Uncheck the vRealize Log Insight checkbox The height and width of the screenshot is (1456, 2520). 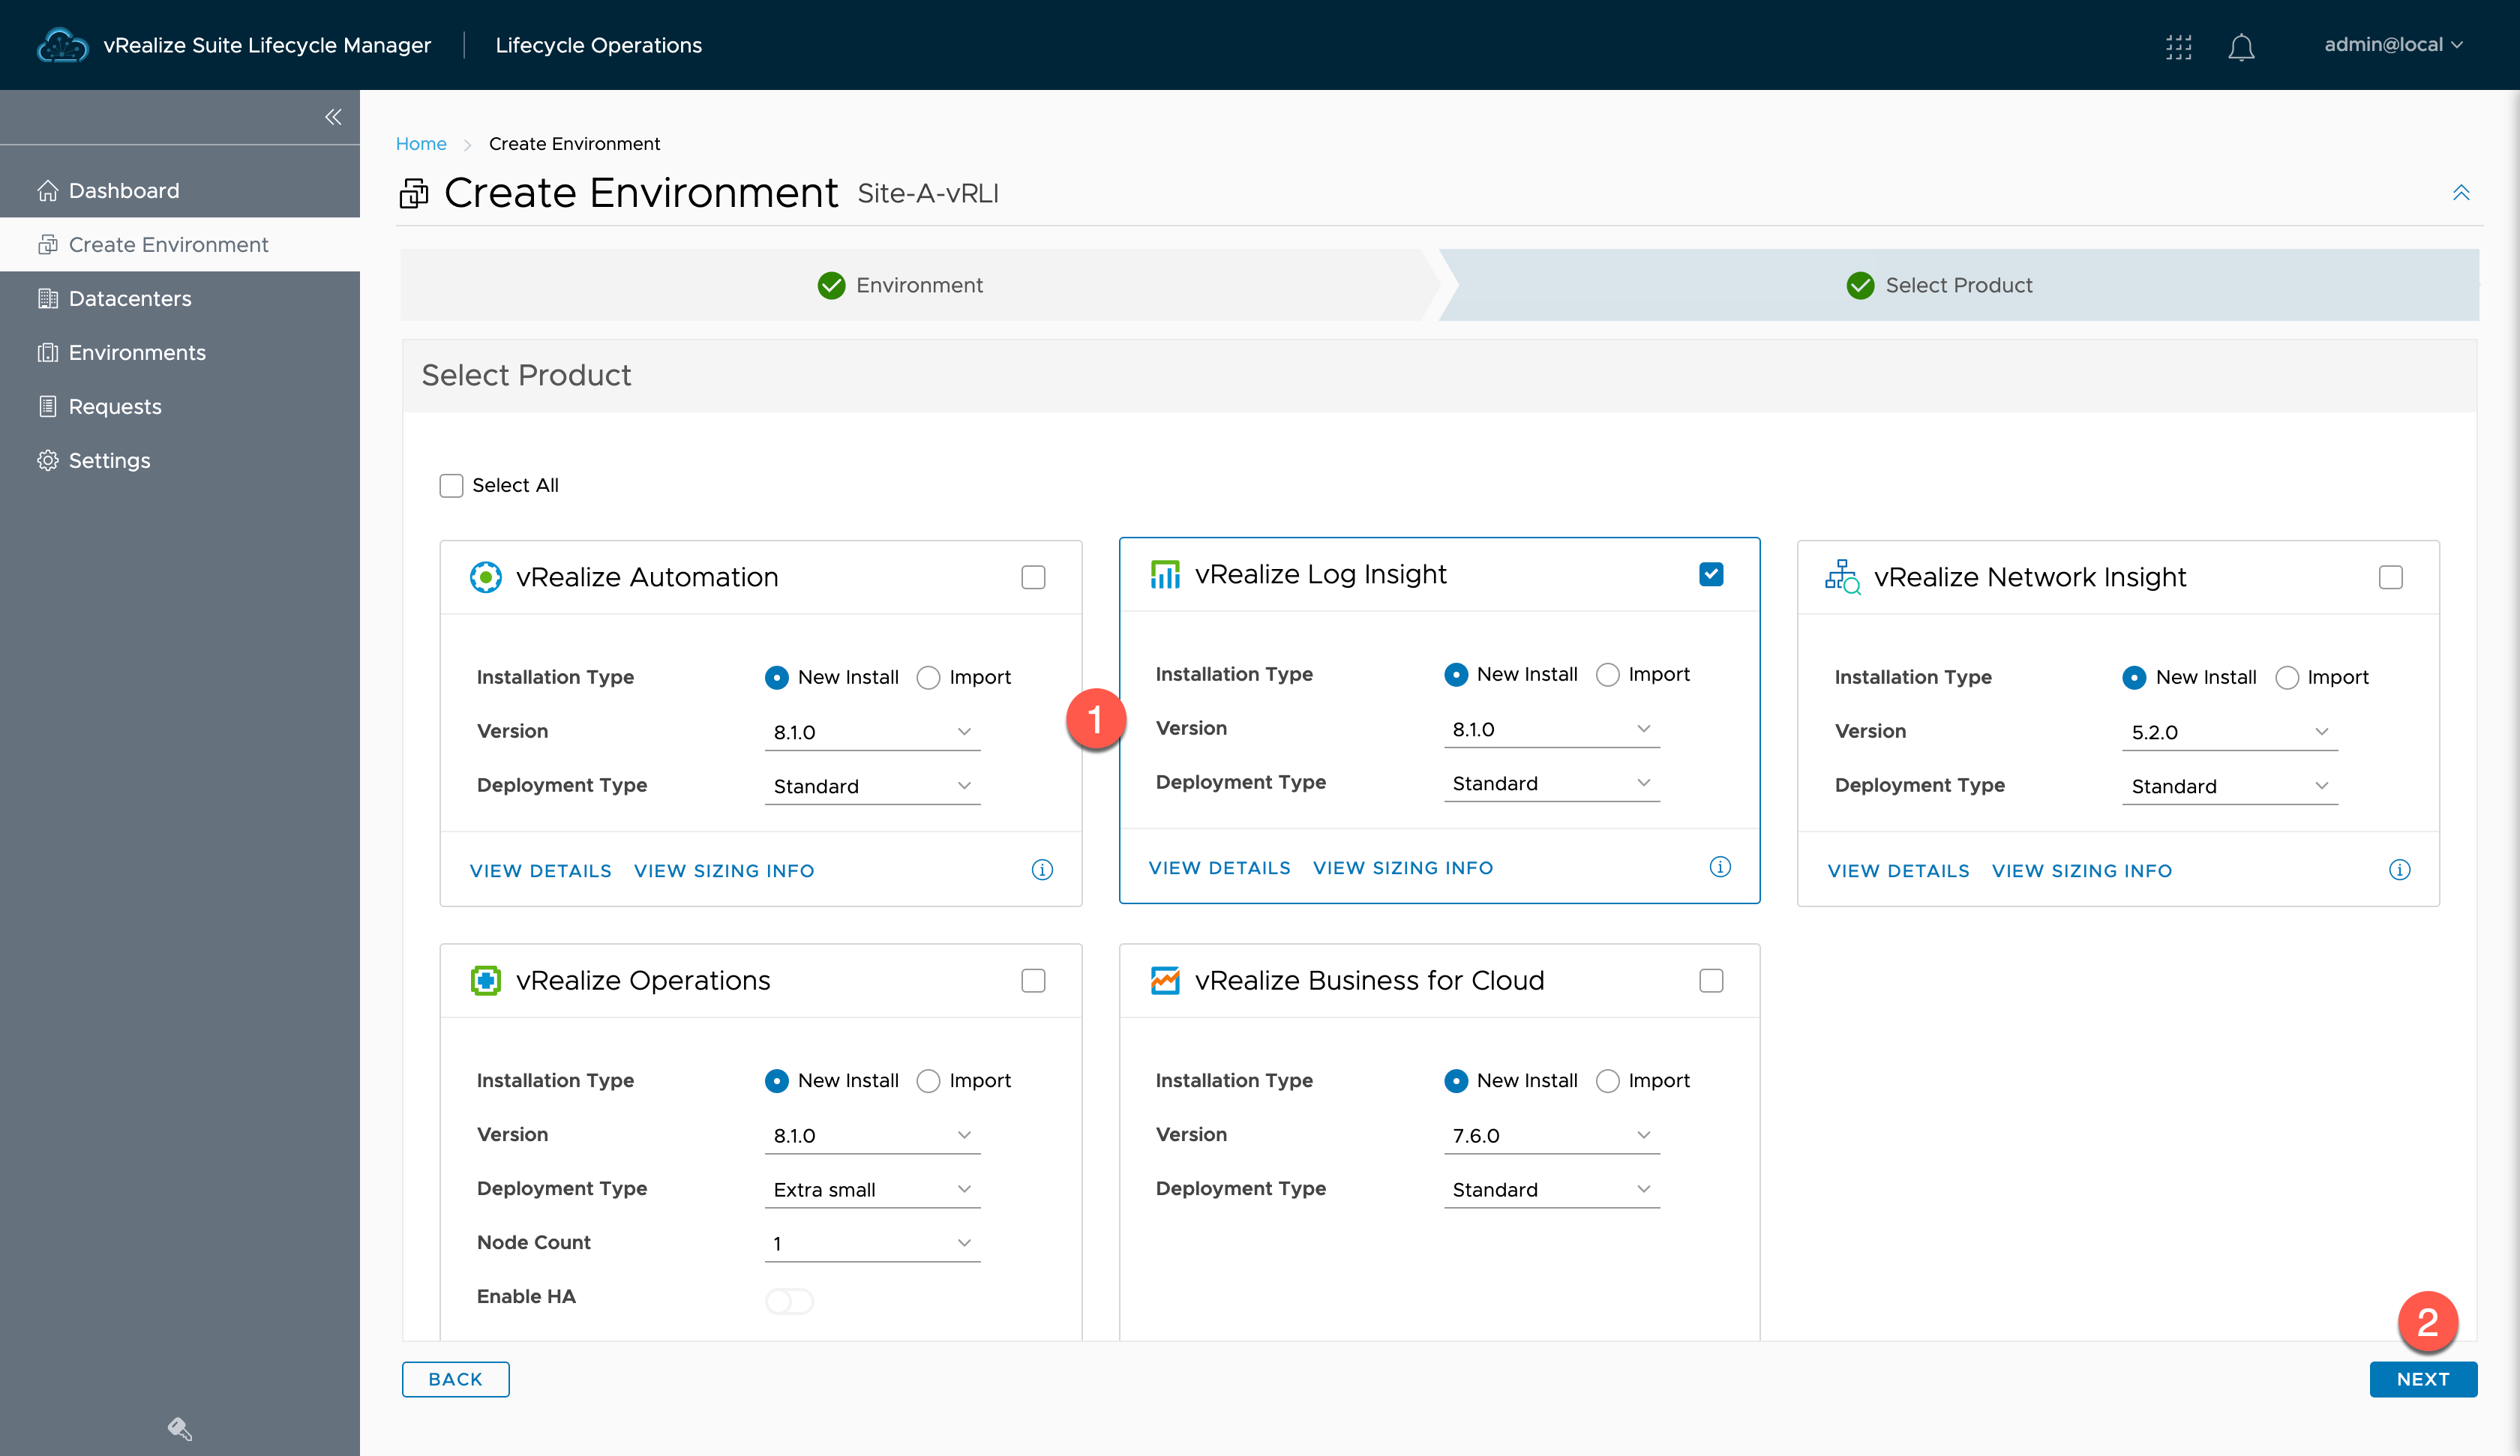coord(1711,574)
